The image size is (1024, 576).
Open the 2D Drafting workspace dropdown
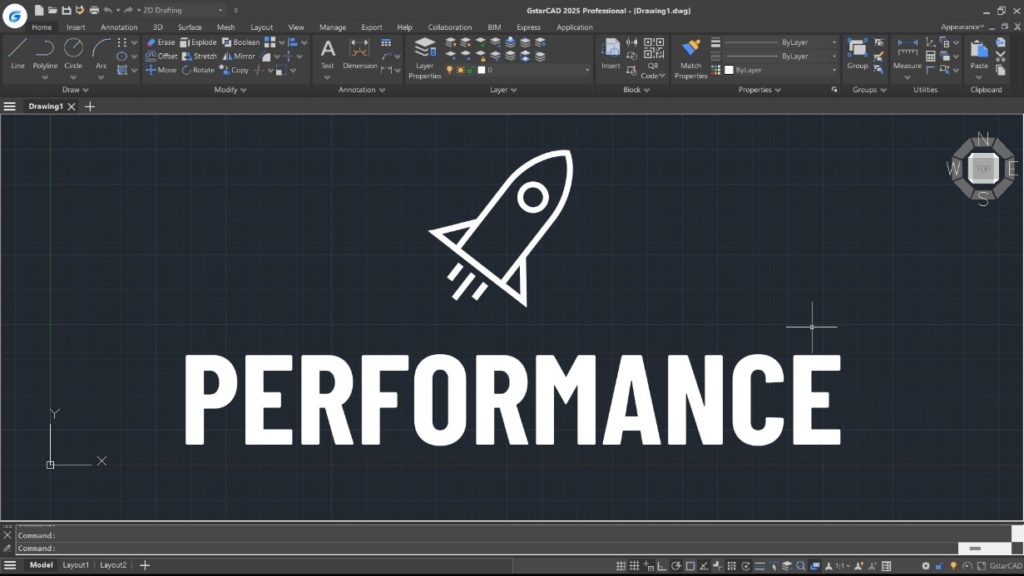180,10
